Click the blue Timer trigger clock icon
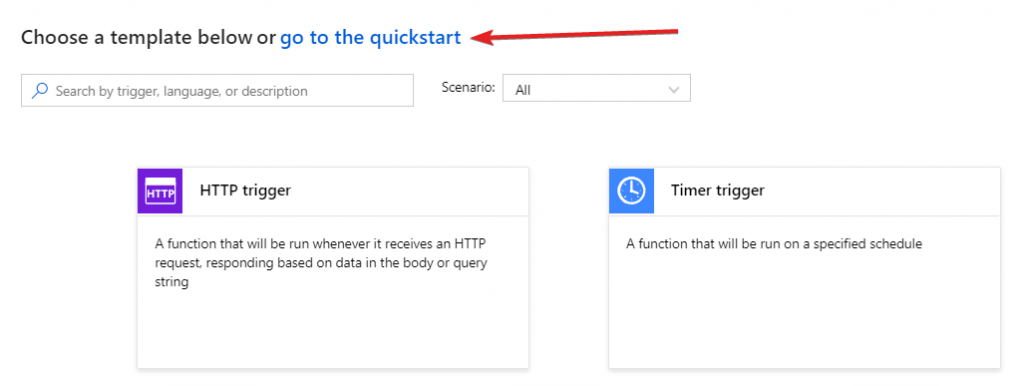Viewport: 1024px width, 386px height. coord(632,191)
